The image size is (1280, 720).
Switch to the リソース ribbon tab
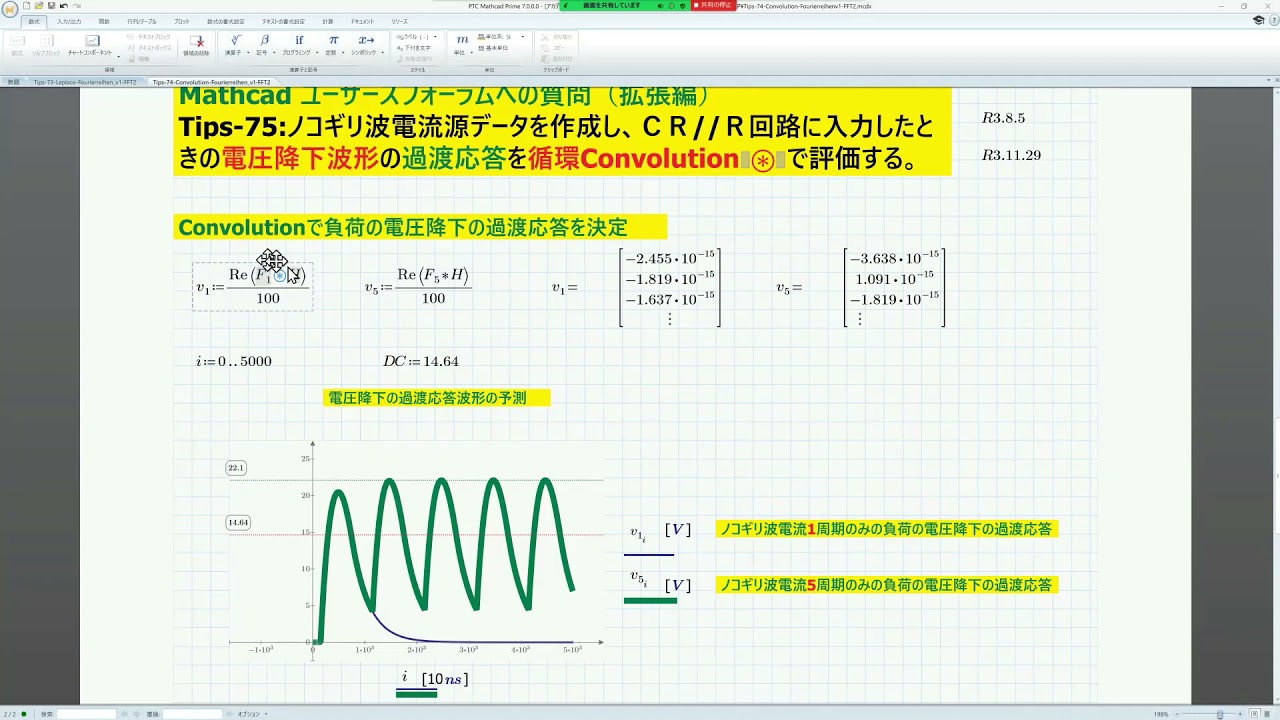pos(399,21)
